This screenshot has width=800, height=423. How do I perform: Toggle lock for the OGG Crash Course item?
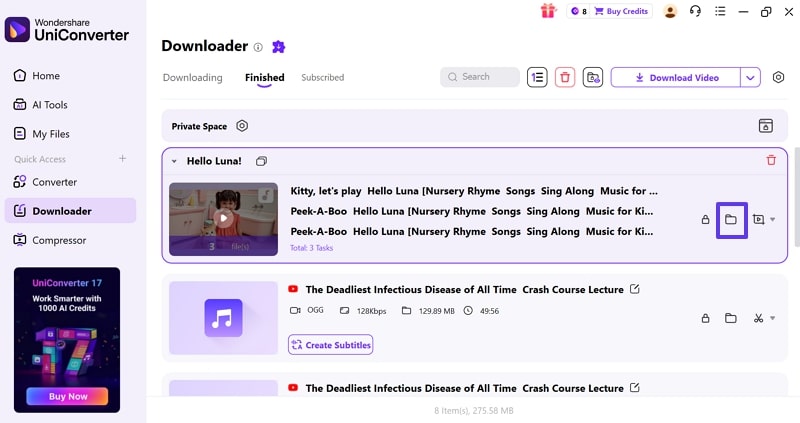(705, 318)
